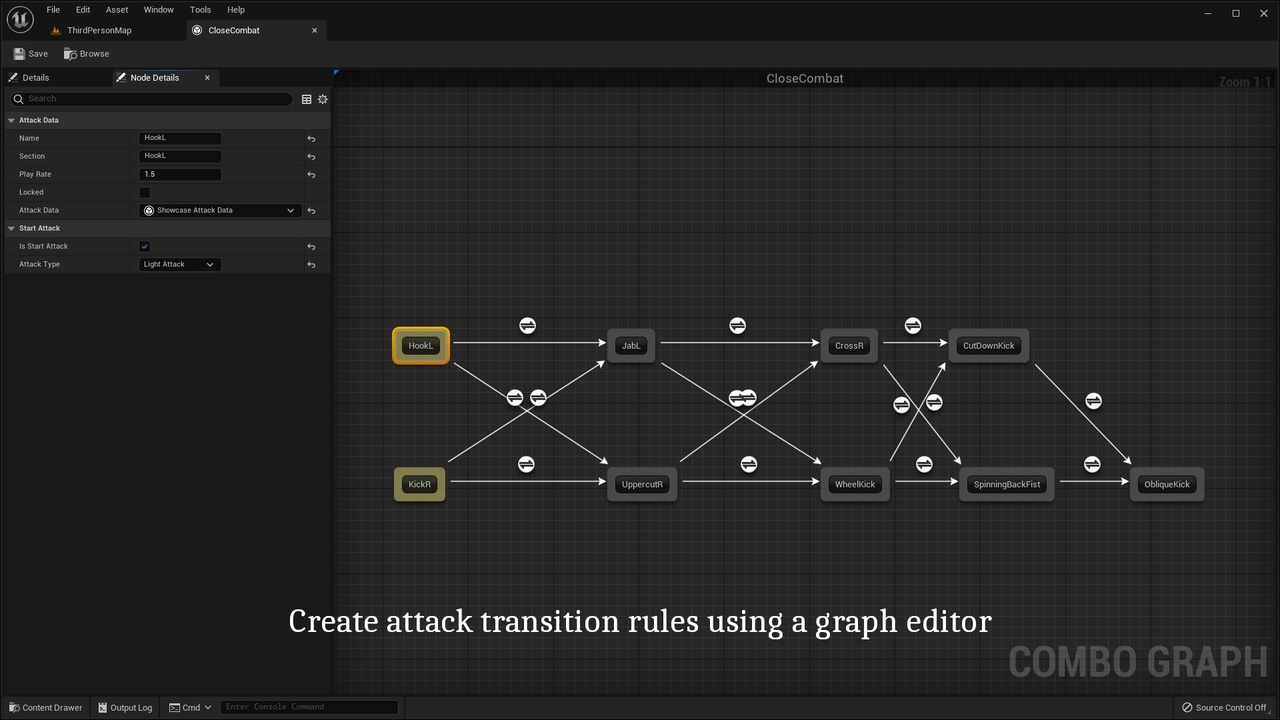Collapse the Start Attack section
This screenshot has height=720, width=1280.
click(x=11, y=228)
